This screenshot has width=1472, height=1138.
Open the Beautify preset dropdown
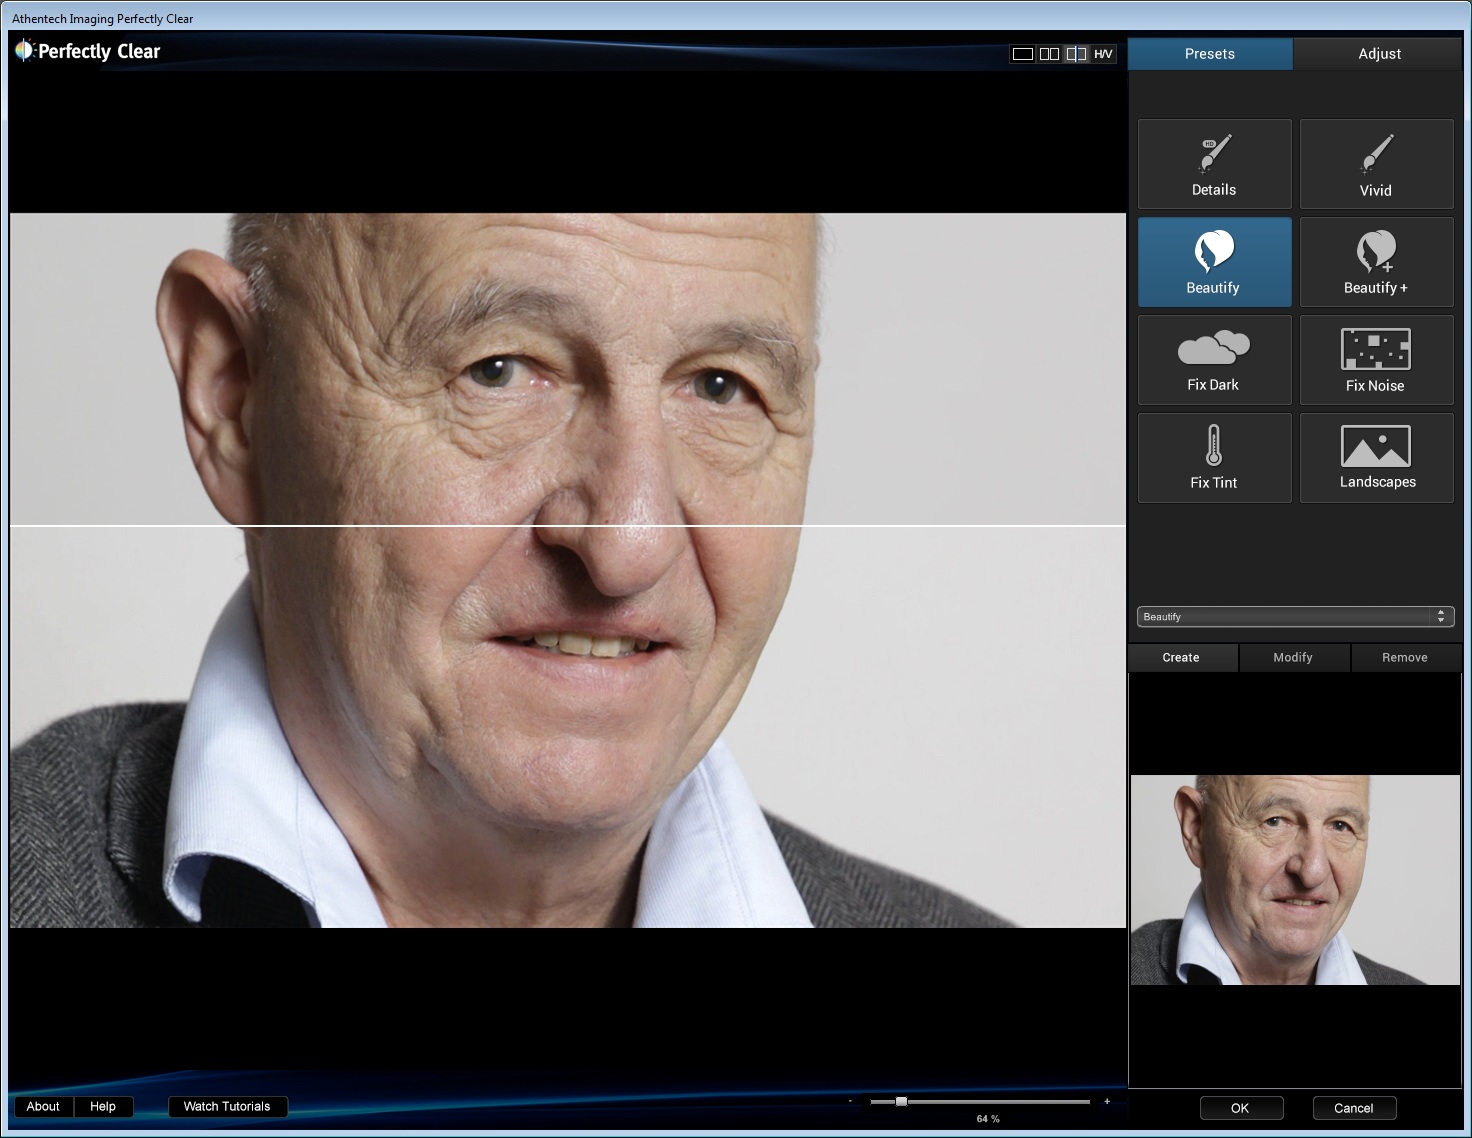coord(1295,617)
